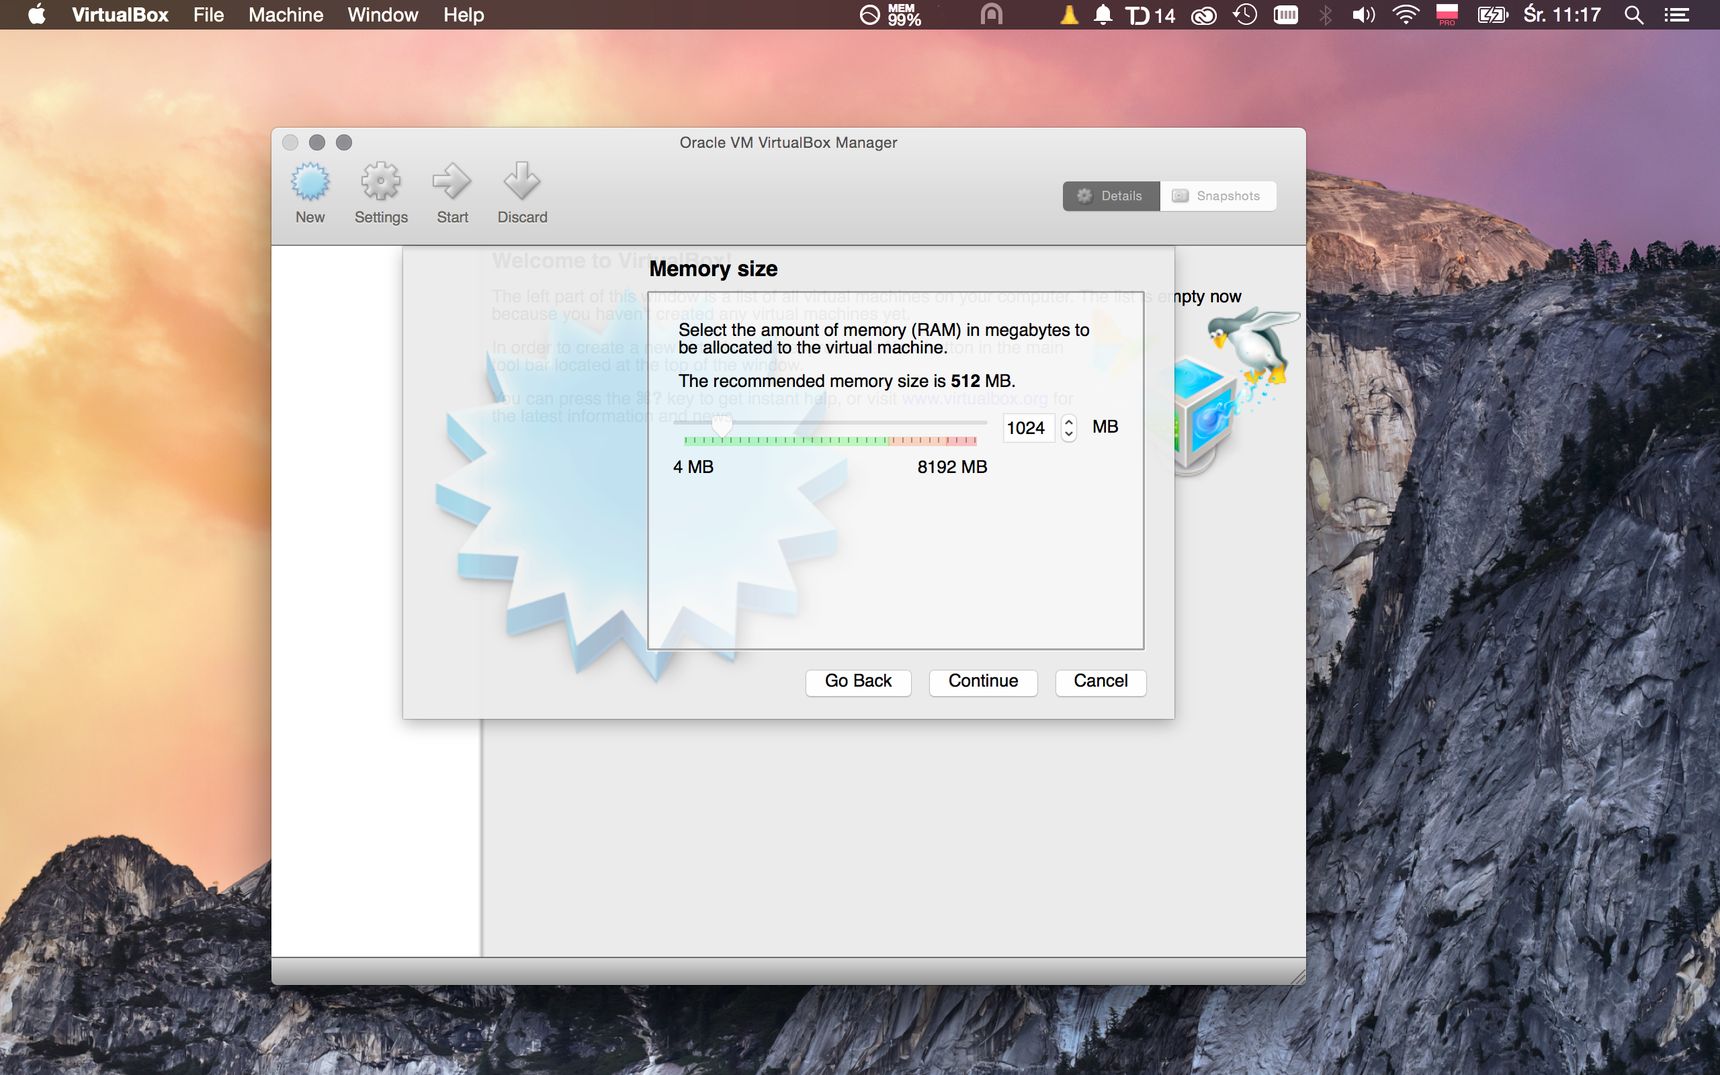Click the MEM 99% menu bar indicator
The height and width of the screenshot is (1075, 1720).
coord(892,15)
